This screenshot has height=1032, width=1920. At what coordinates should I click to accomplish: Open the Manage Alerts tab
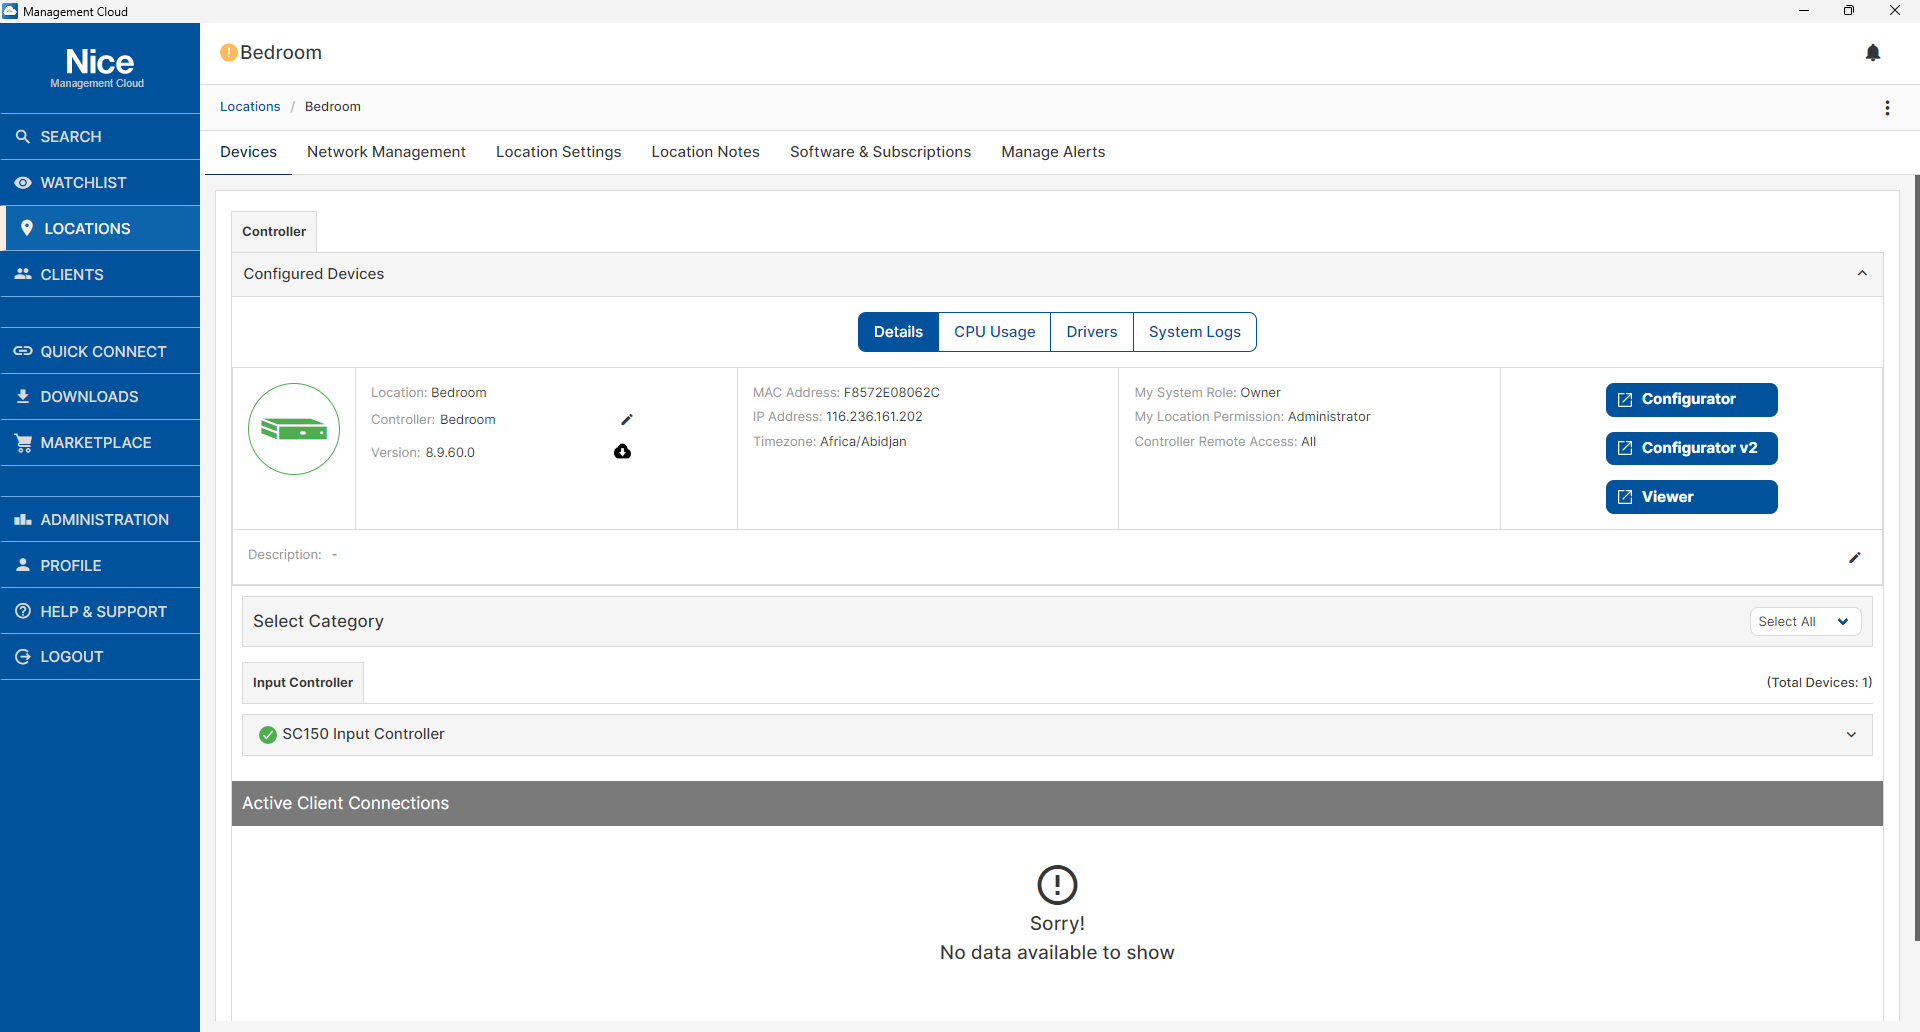tap(1053, 152)
